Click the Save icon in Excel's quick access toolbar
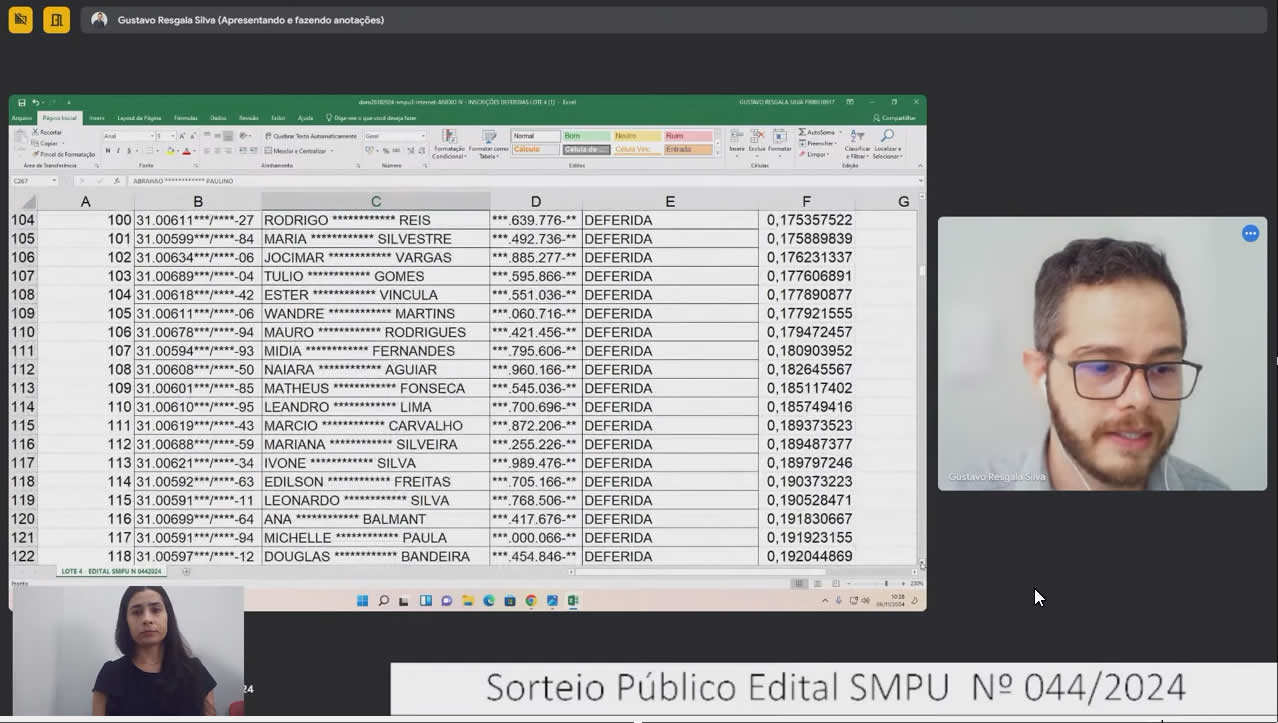Viewport: 1278px width, 723px height. click(x=22, y=102)
